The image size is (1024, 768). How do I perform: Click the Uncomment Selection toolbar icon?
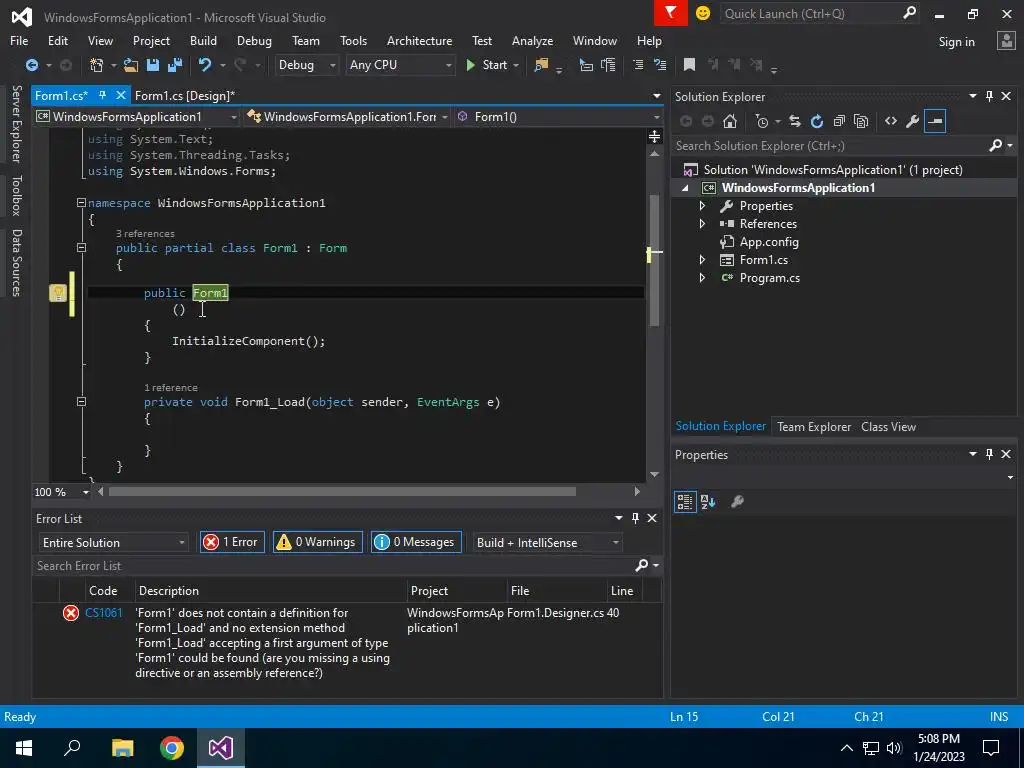tap(660, 65)
